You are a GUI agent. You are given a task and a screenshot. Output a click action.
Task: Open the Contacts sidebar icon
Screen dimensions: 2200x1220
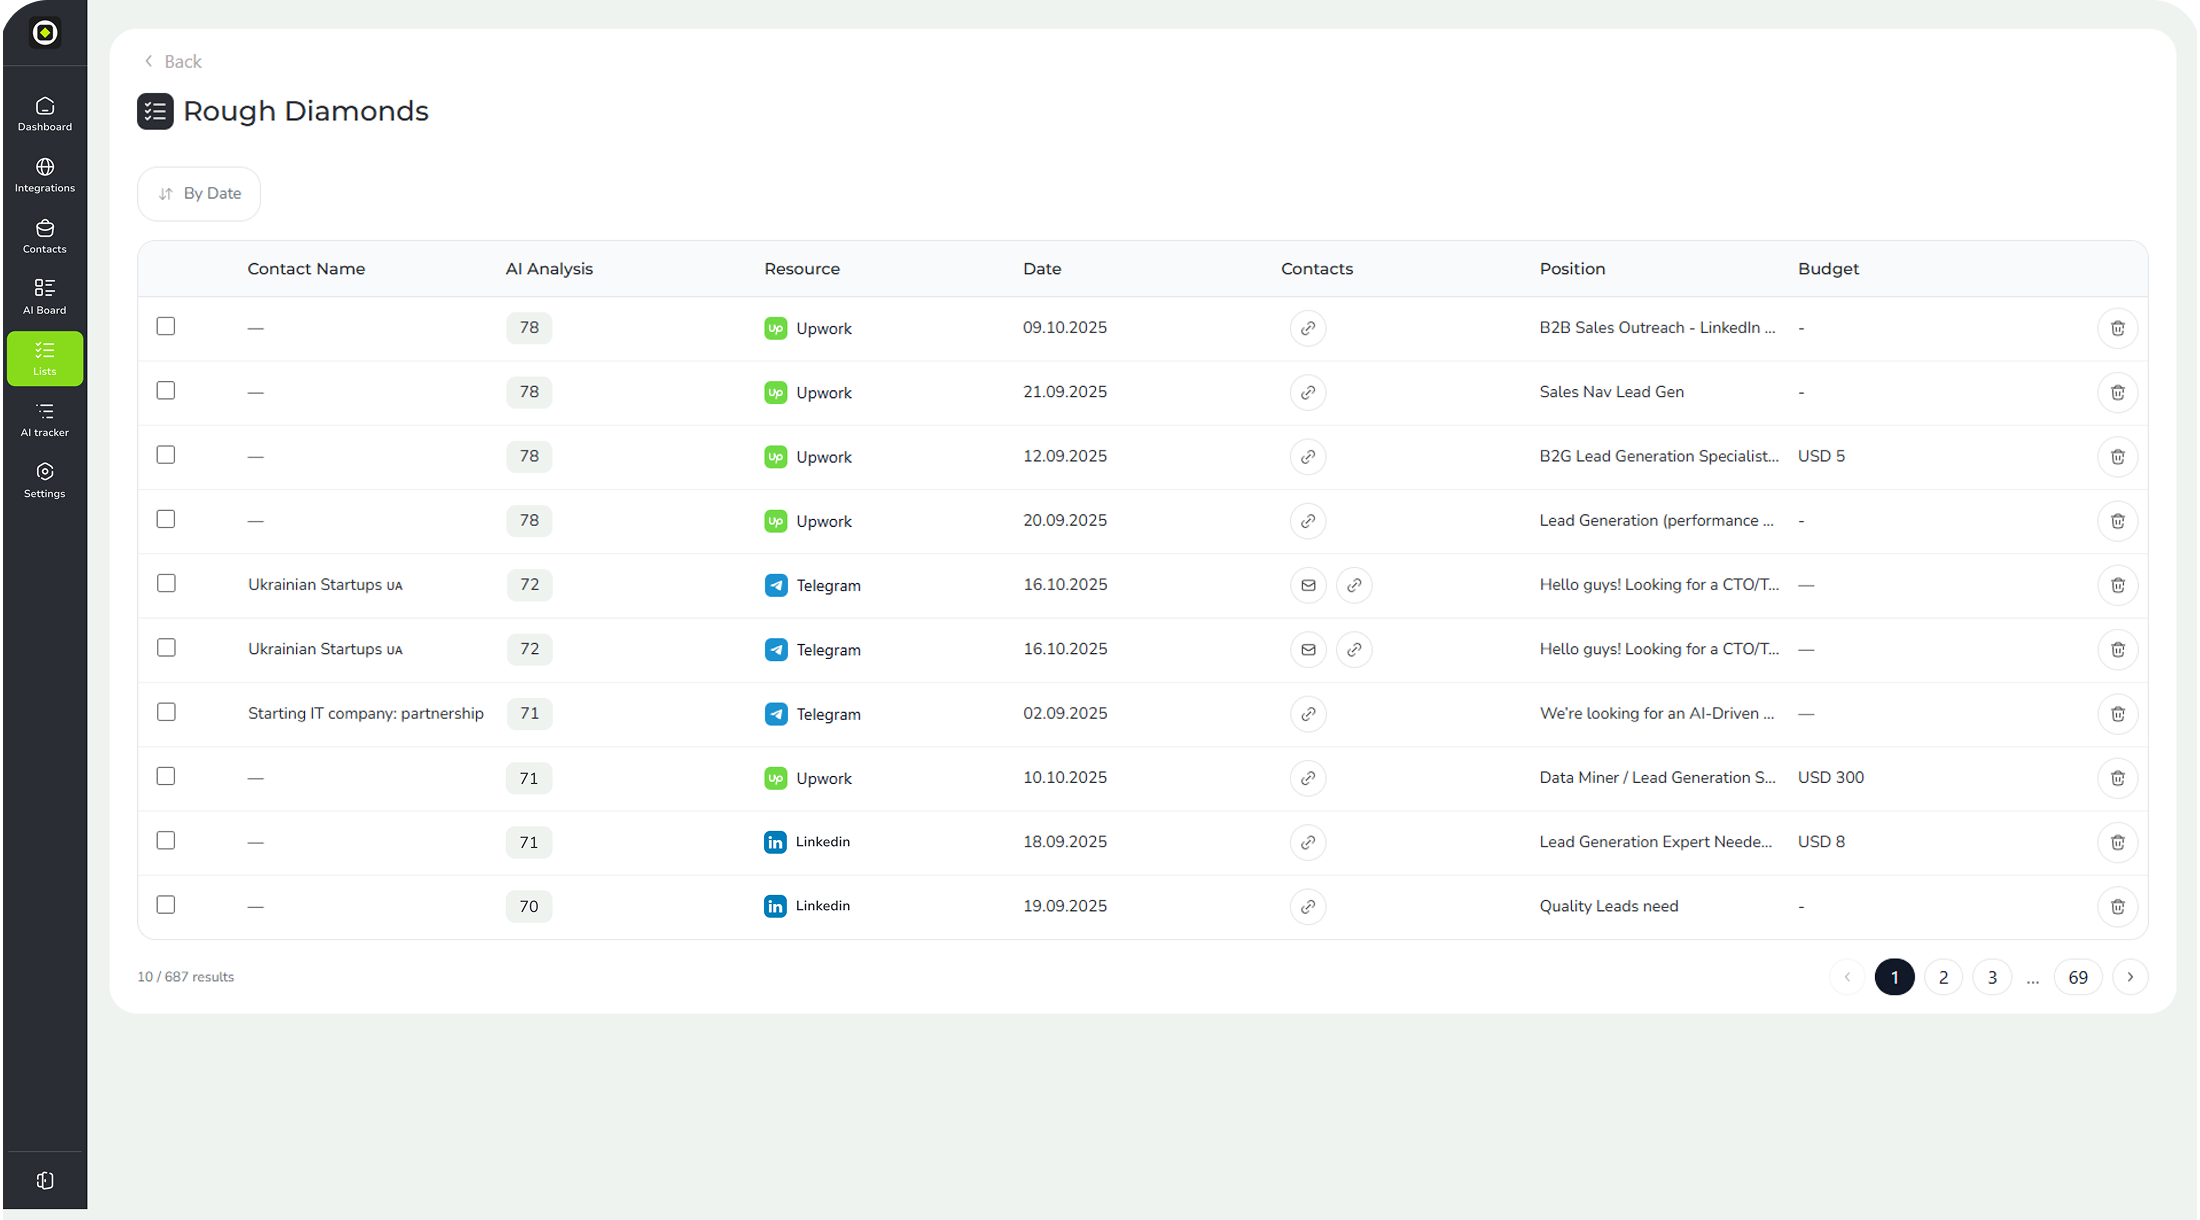(x=44, y=235)
